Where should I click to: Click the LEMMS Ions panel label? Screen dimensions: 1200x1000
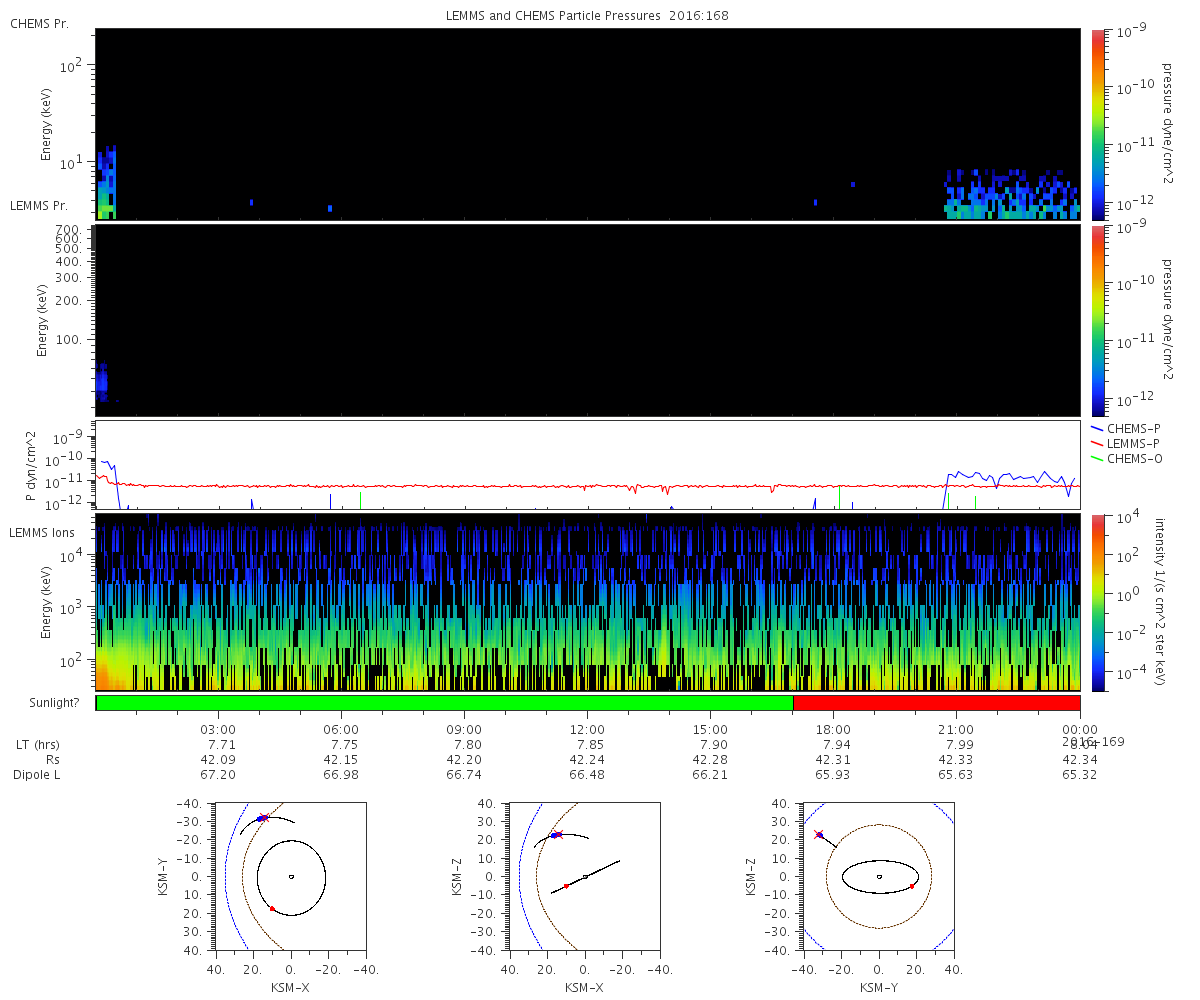pos(41,532)
